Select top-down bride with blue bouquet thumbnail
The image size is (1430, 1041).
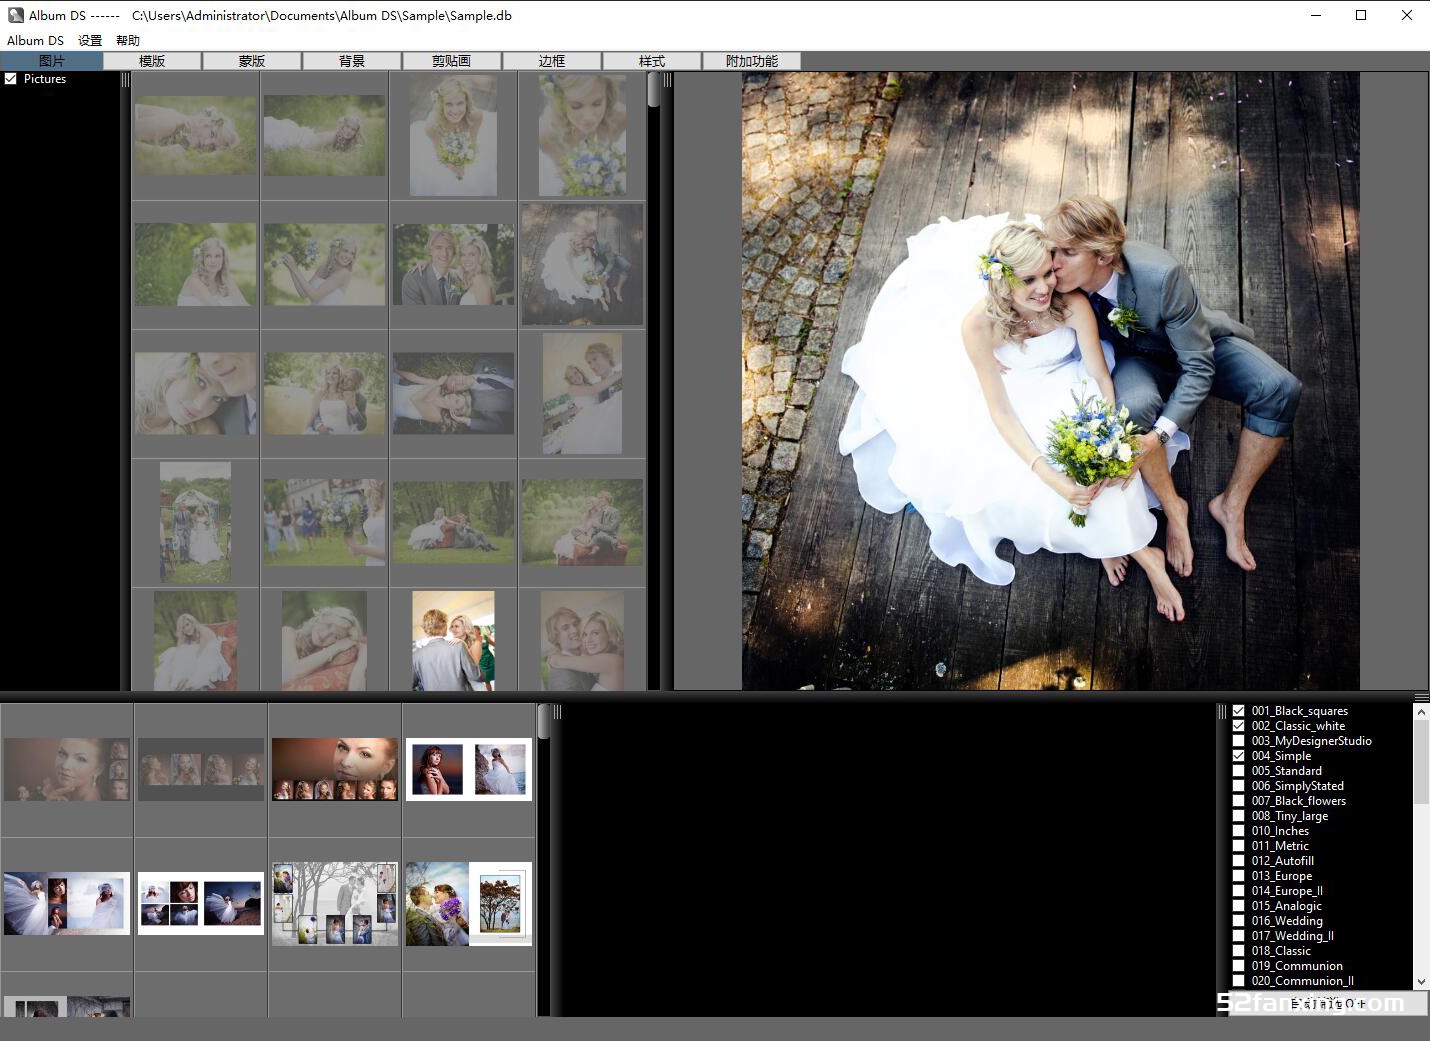pyautogui.click(x=582, y=136)
